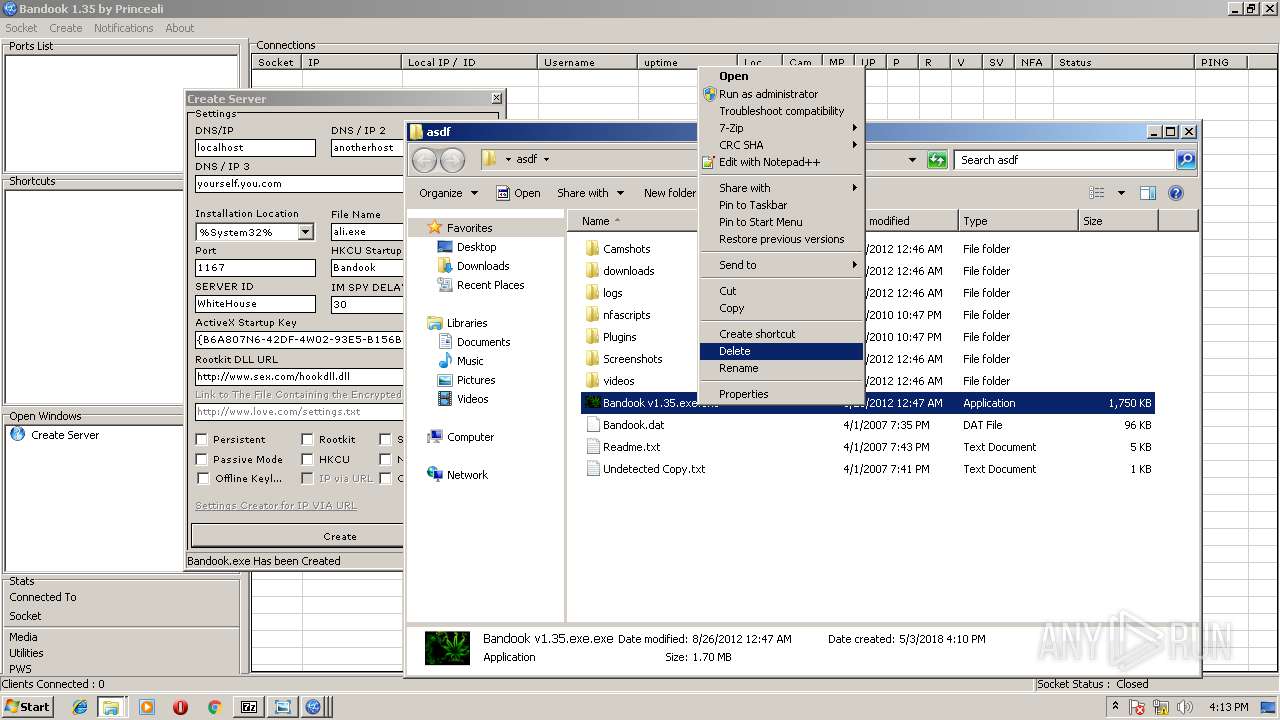Sort files by the Size column header
This screenshot has height=720, width=1280.
(x=1117, y=221)
